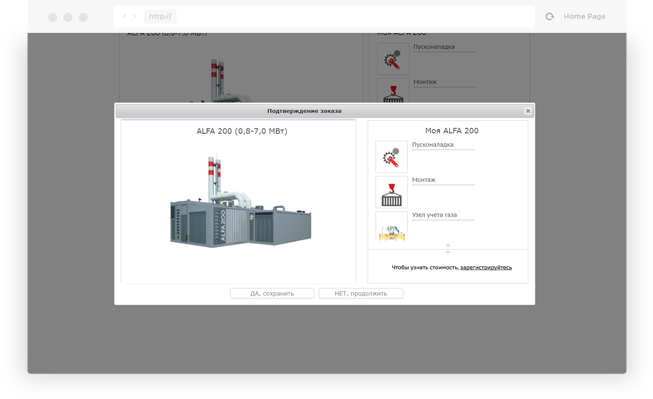This screenshot has height=399, width=653.
Task: Click background page Пусконаладка label
Action: click(434, 47)
